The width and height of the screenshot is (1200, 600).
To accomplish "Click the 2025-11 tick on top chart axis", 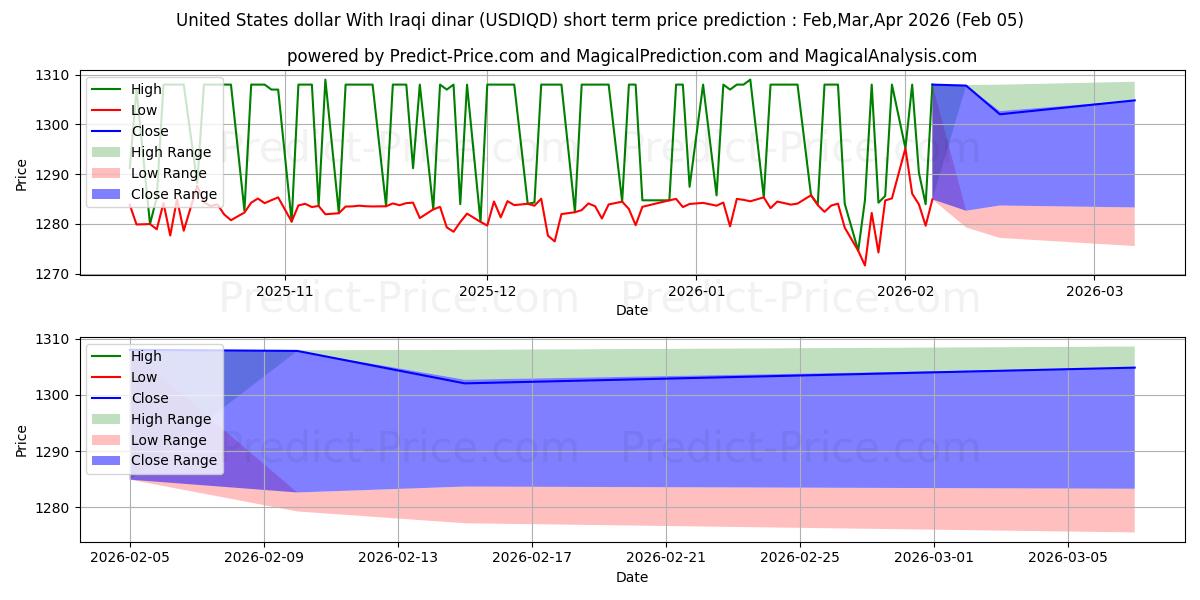I will (x=285, y=291).
